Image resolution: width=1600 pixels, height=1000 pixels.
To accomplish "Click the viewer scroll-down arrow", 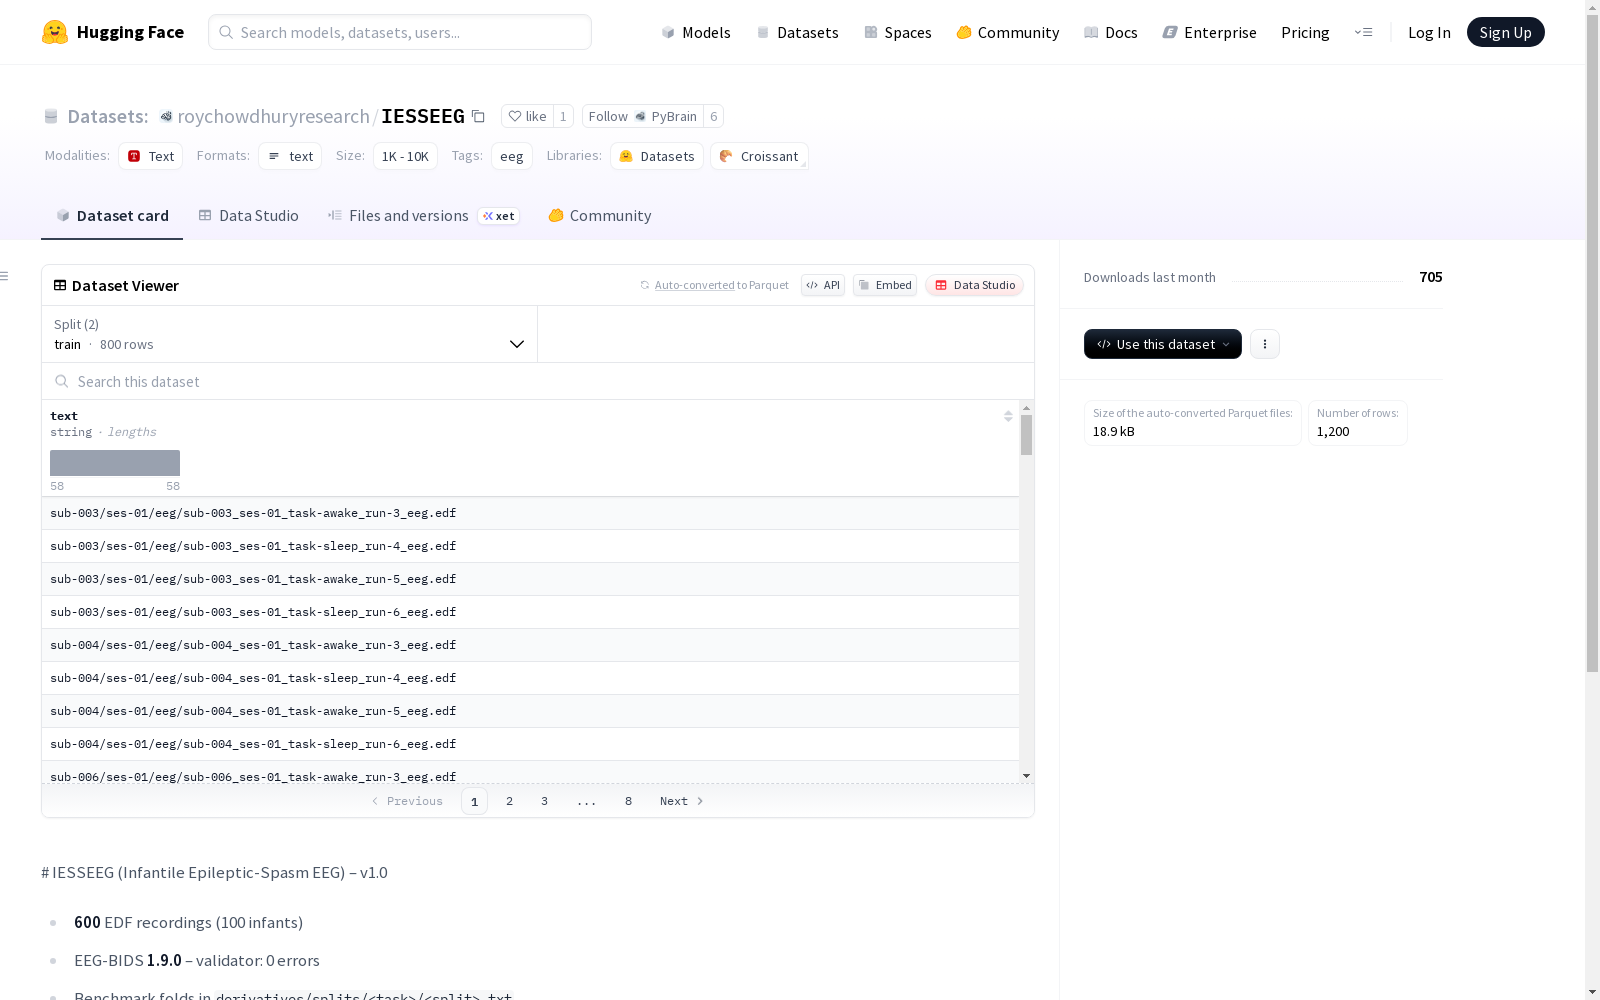I will (x=1026, y=776).
